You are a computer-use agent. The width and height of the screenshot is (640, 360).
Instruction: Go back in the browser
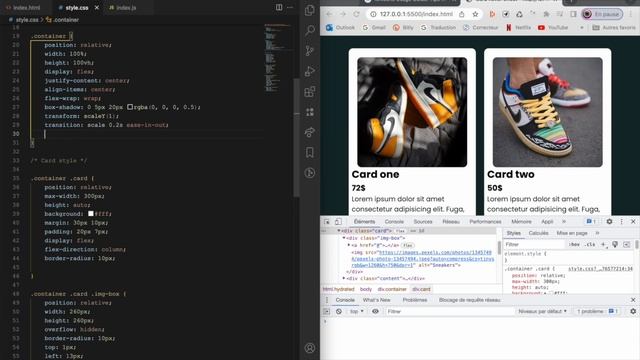tap(329, 14)
